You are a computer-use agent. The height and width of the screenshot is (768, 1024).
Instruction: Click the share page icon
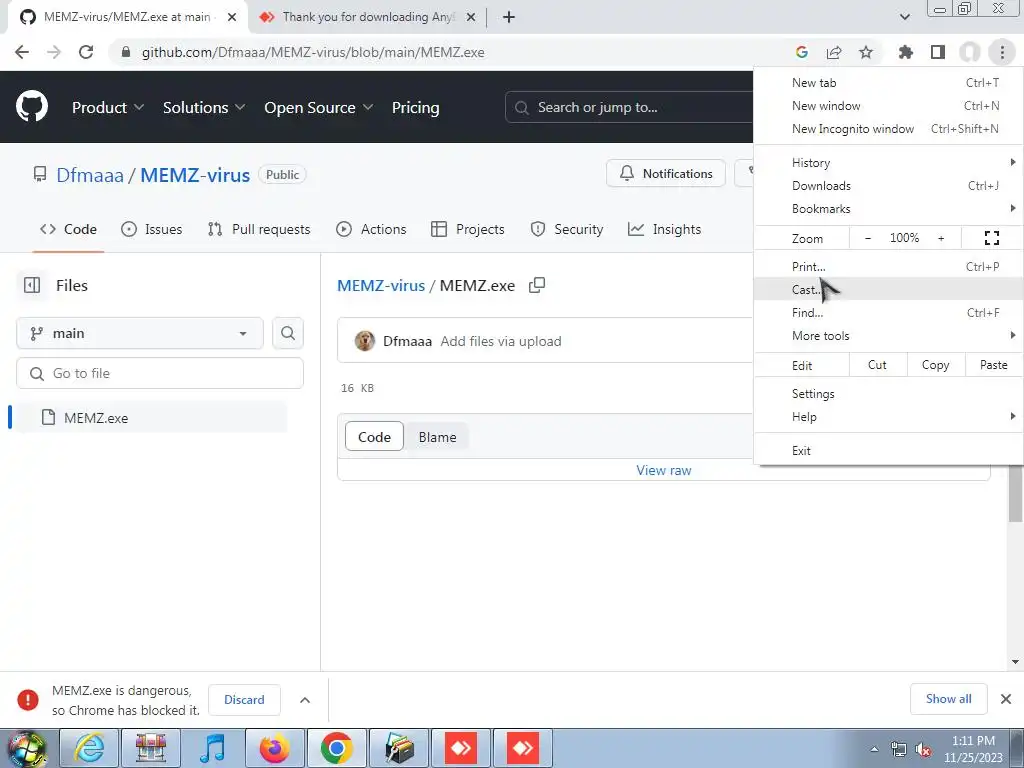pos(834,52)
